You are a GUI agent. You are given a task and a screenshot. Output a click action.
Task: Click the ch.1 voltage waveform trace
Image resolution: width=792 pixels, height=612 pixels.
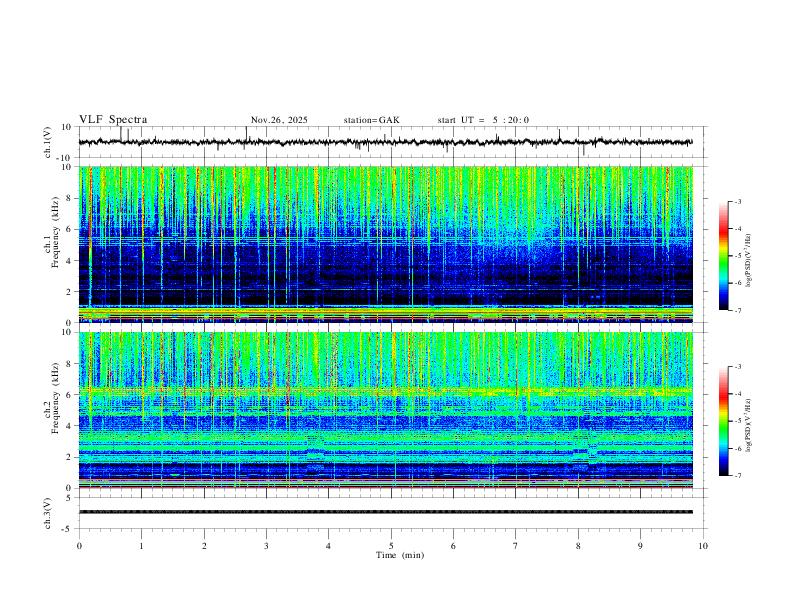(385, 142)
